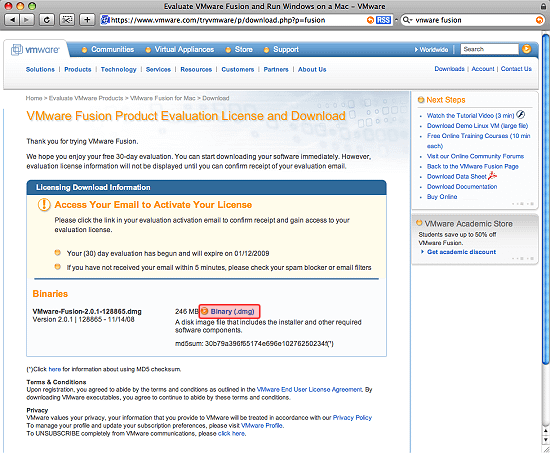550x453 pixels.
Task: Select the Support tab
Action: tap(281, 49)
